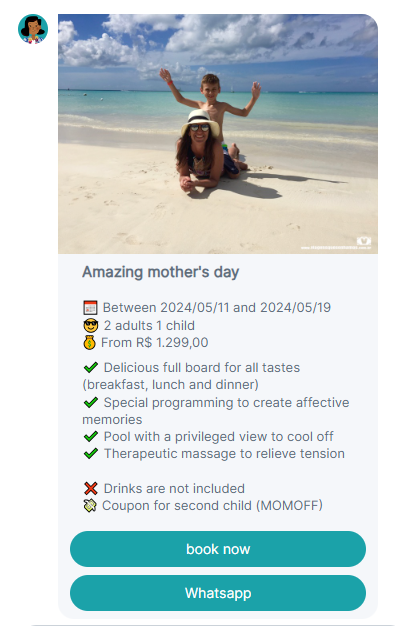Click the chatbot avatar icon
Viewport: 407px width, 626px height.
tap(33, 29)
